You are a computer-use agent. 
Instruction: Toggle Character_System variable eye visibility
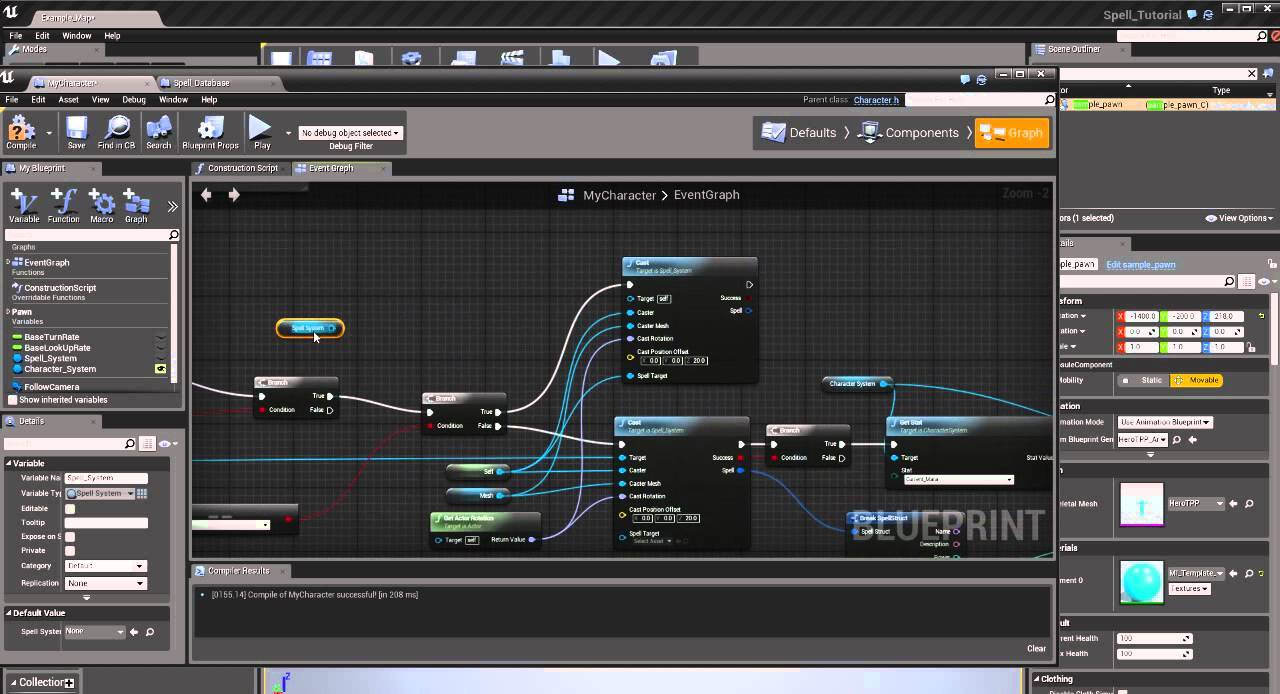point(160,369)
